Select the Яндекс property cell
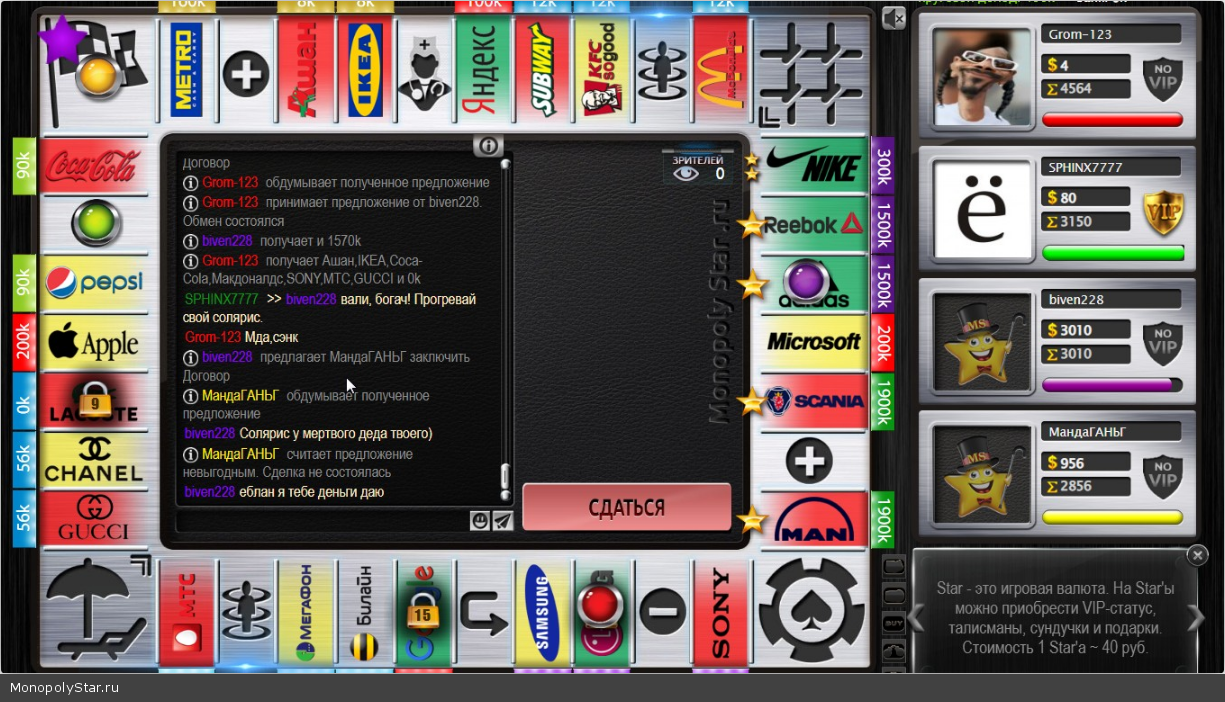1225x702 pixels. 483,71
